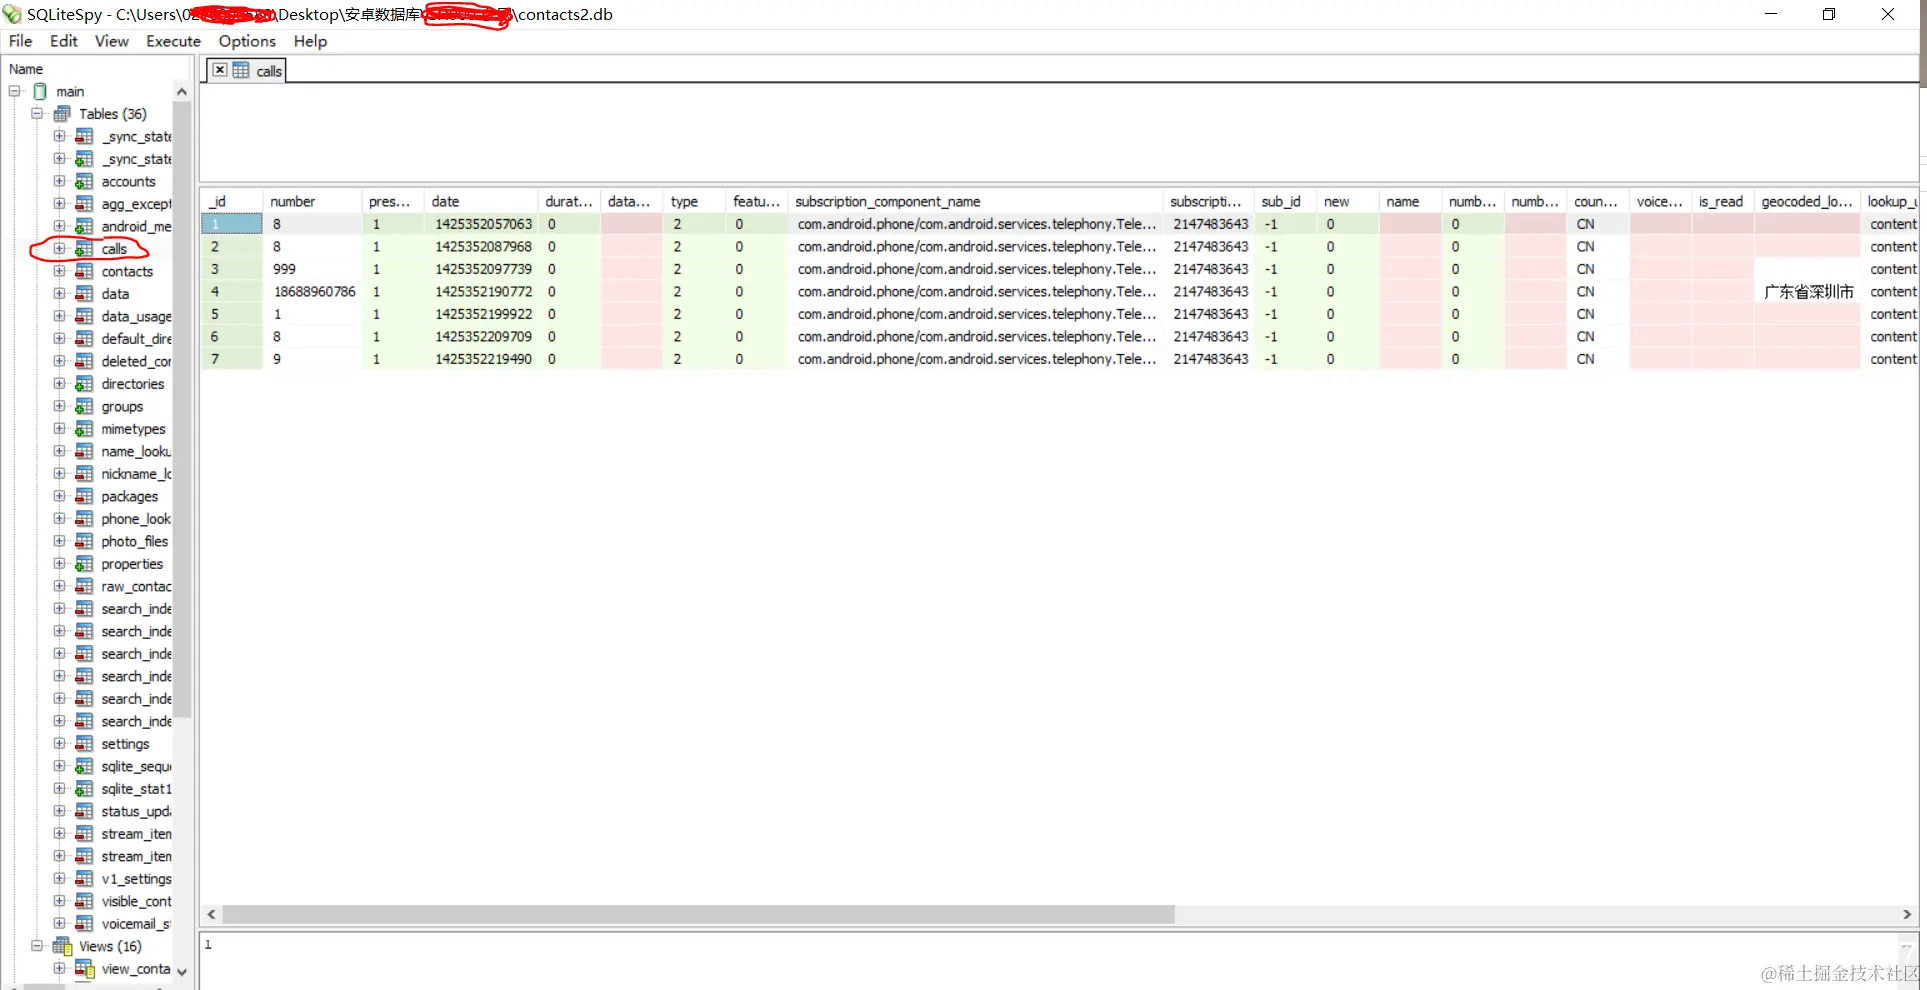Select the date cell 1425352057063

tap(481, 224)
